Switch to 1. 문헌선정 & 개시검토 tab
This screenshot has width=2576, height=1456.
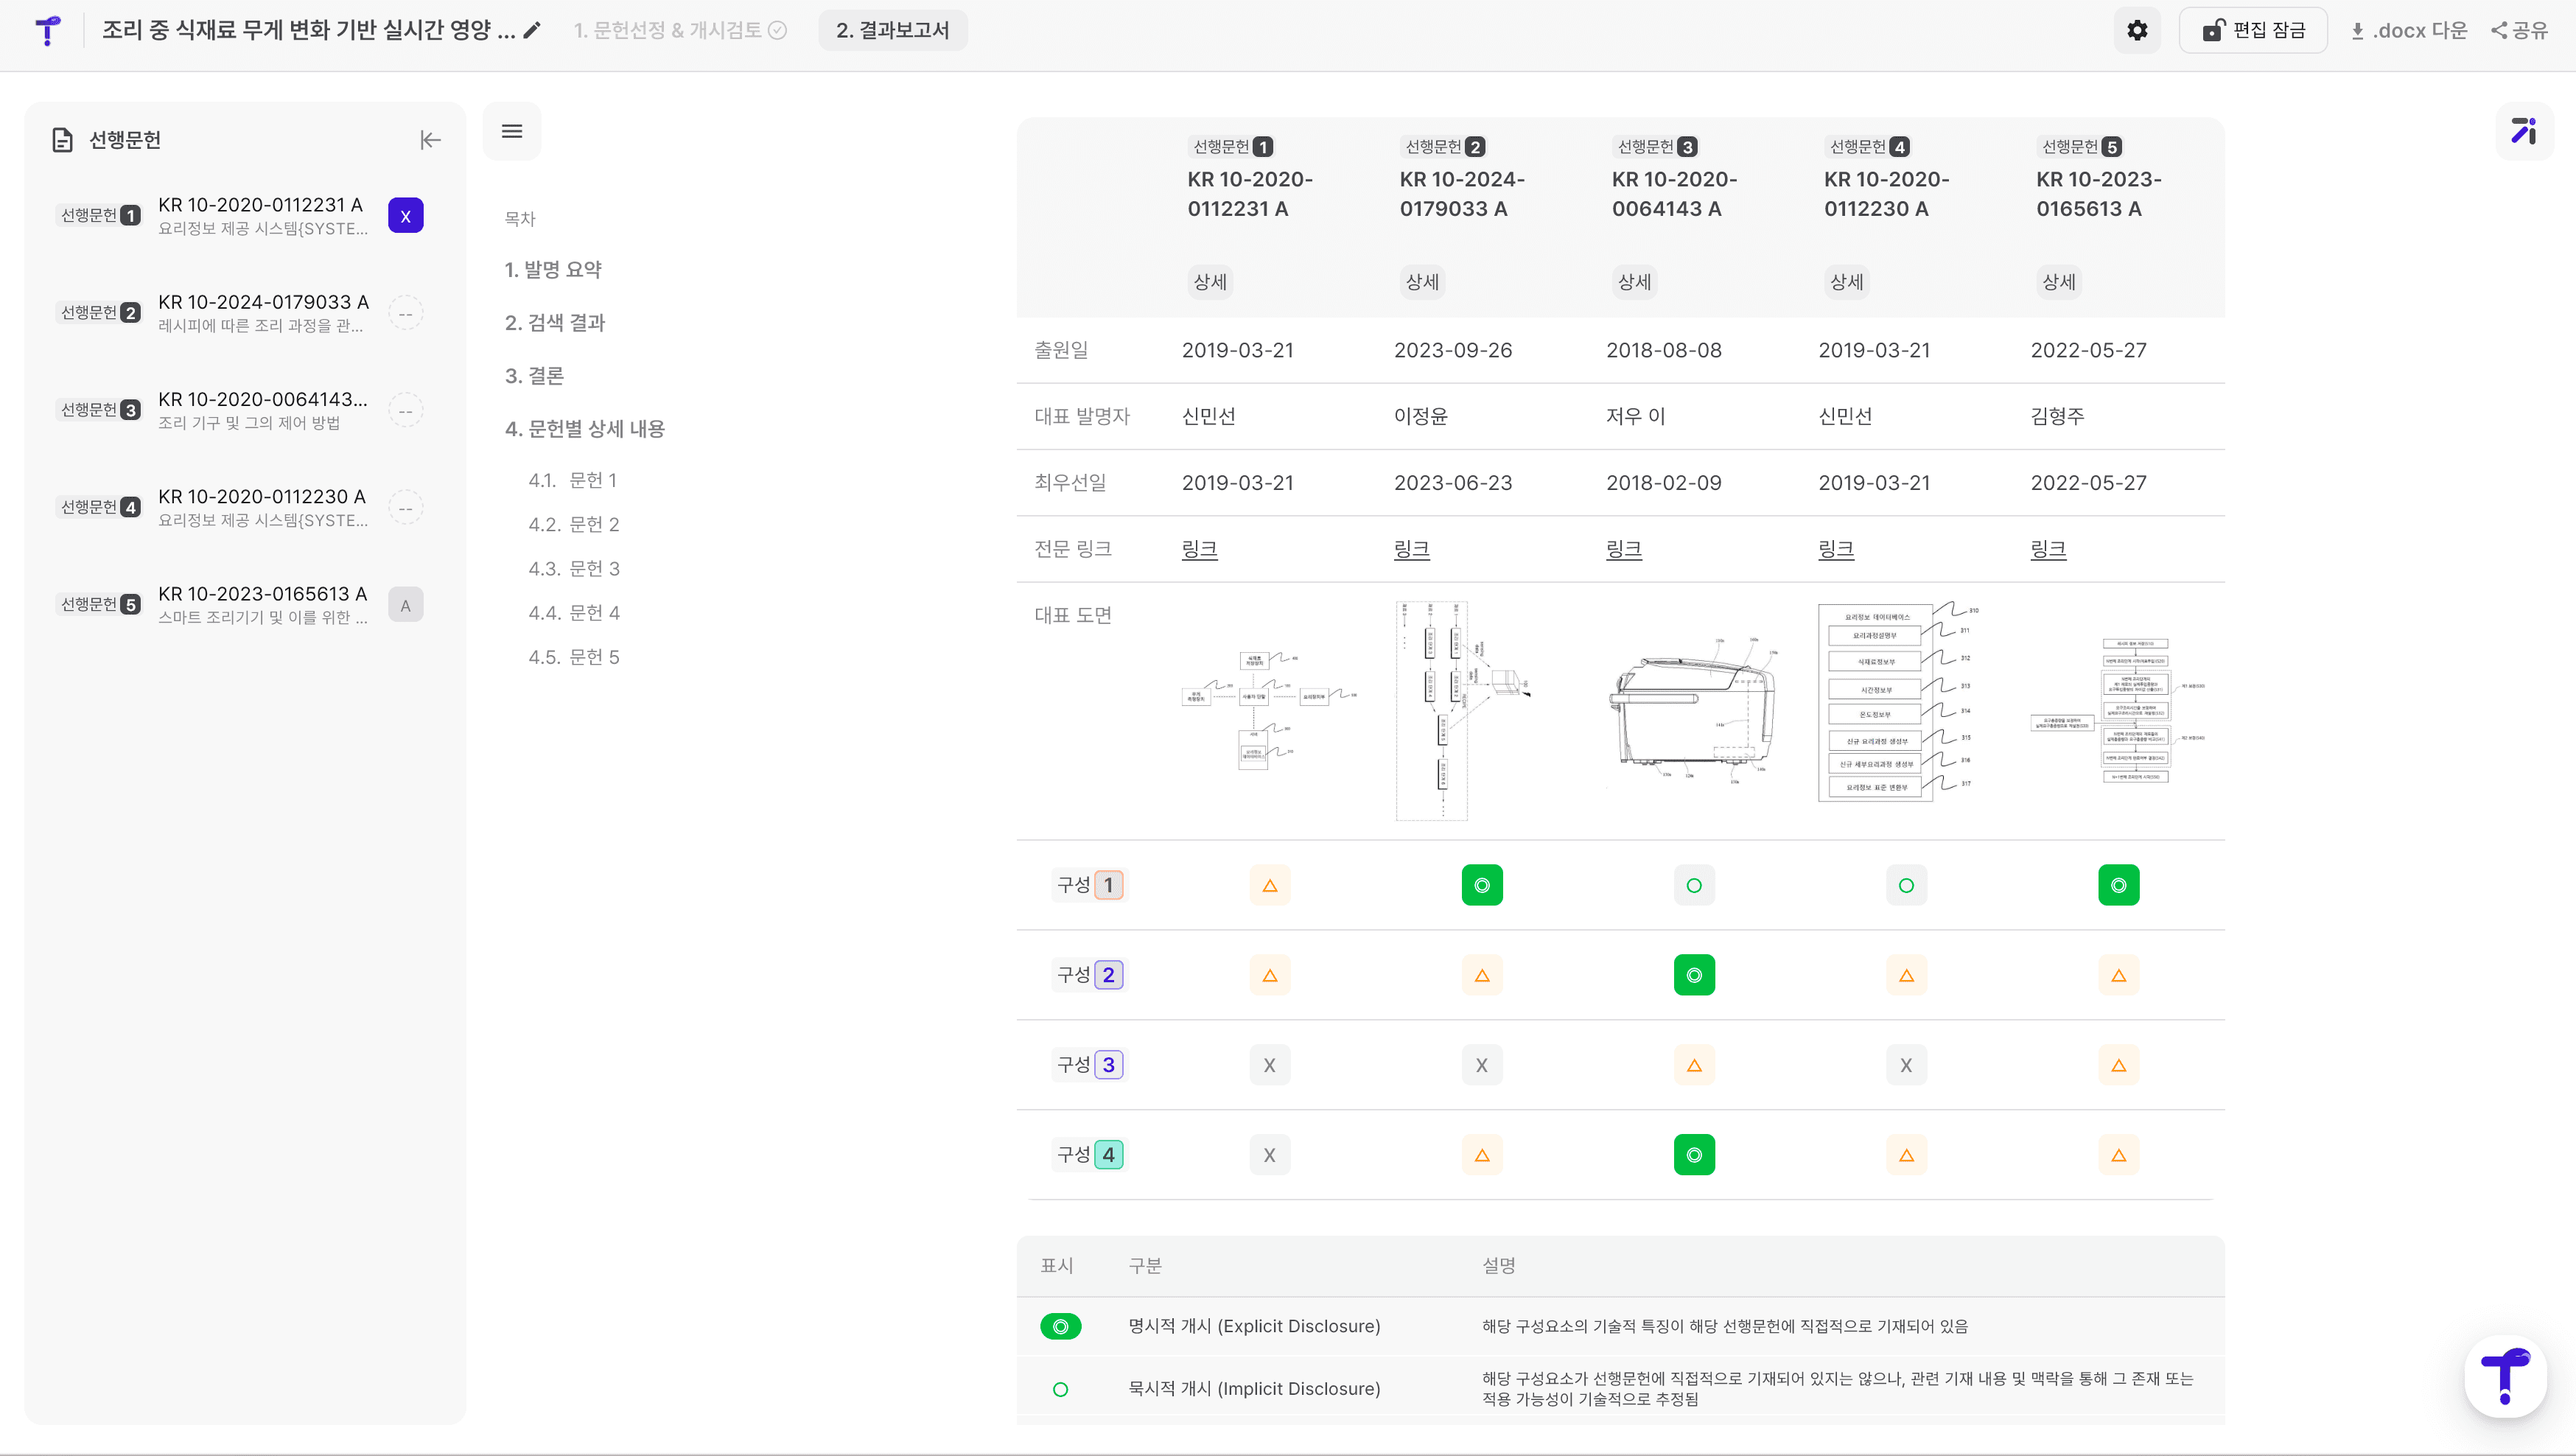click(679, 30)
